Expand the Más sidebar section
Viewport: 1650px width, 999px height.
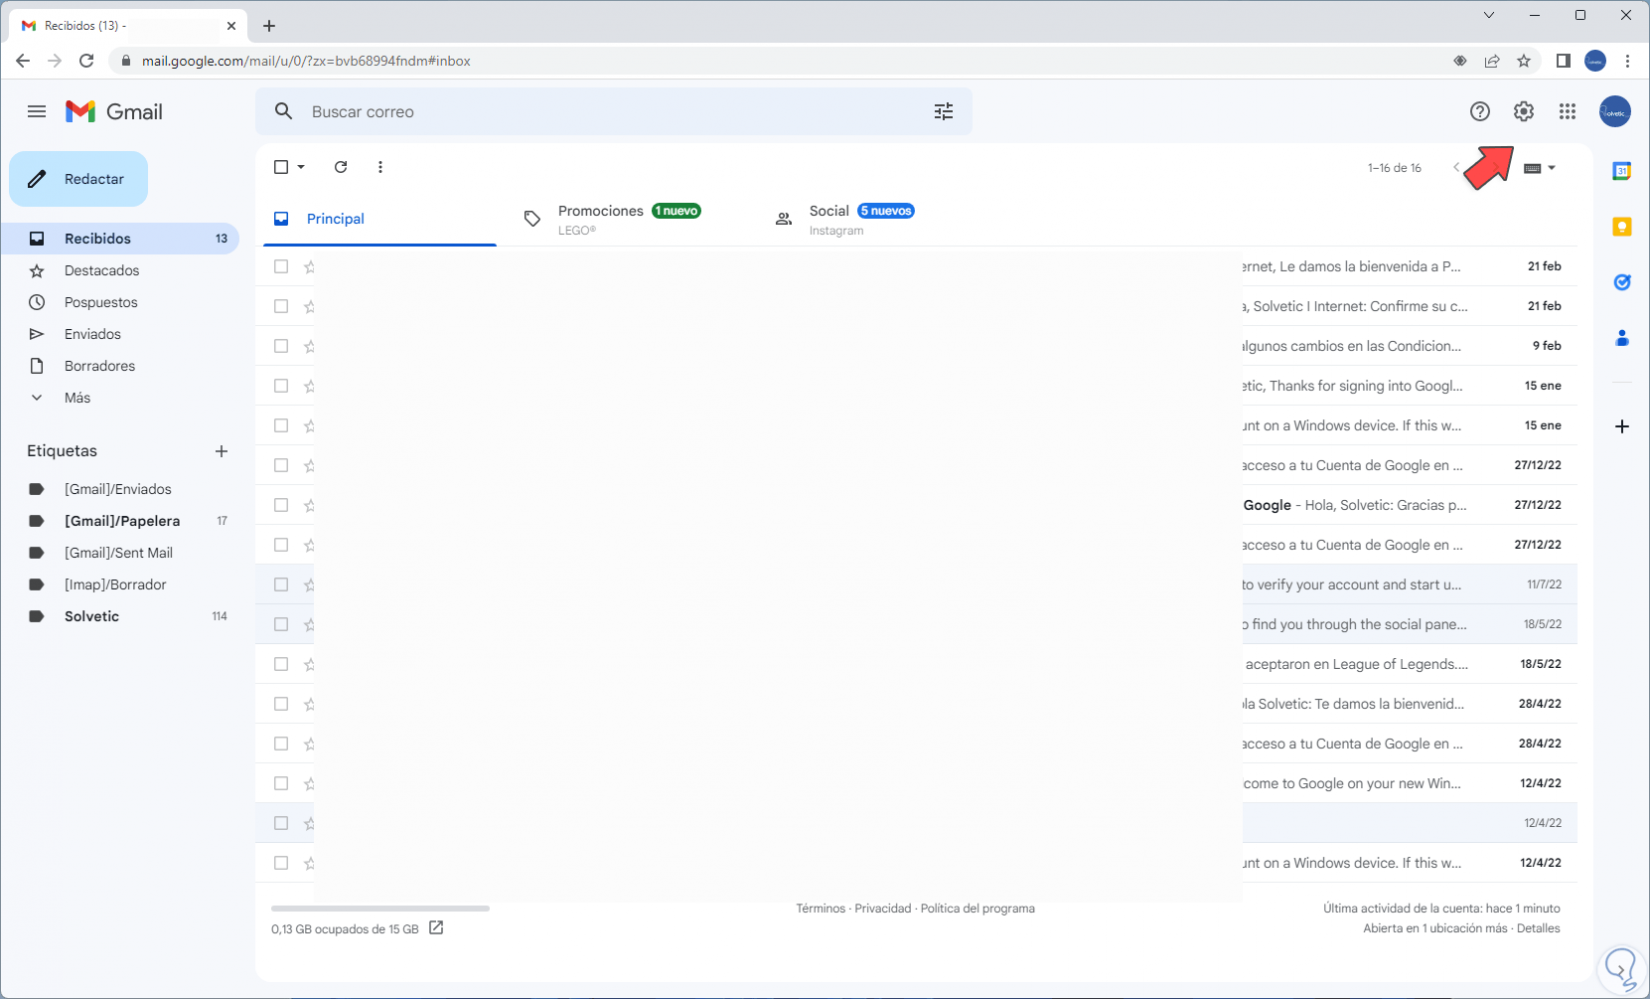click(x=76, y=398)
